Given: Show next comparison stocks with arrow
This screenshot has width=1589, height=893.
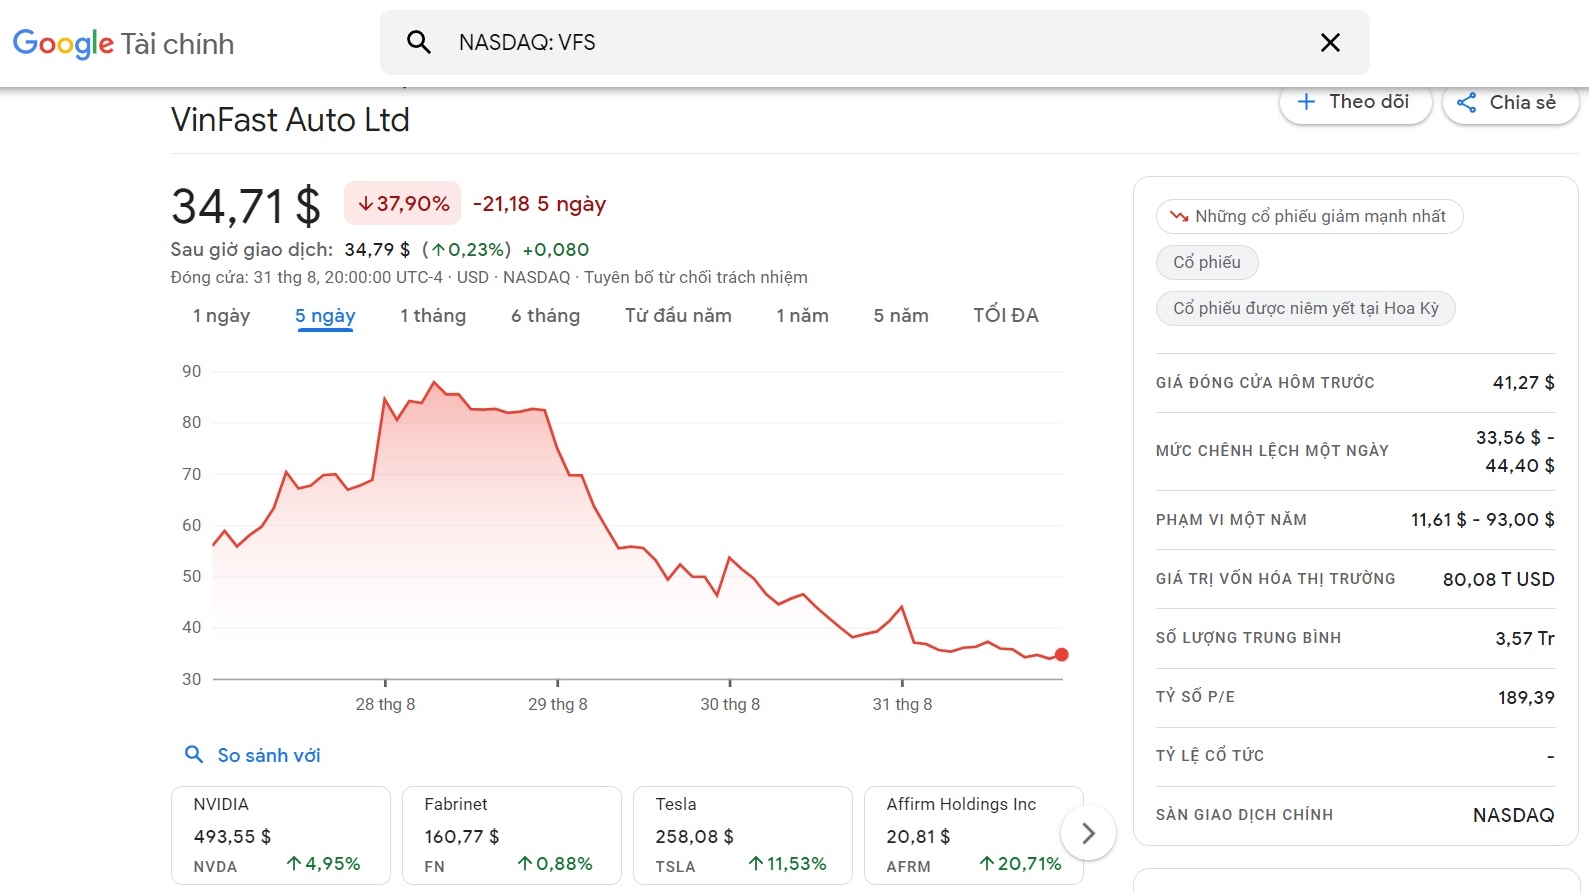Looking at the screenshot, I should click(1088, 833).
